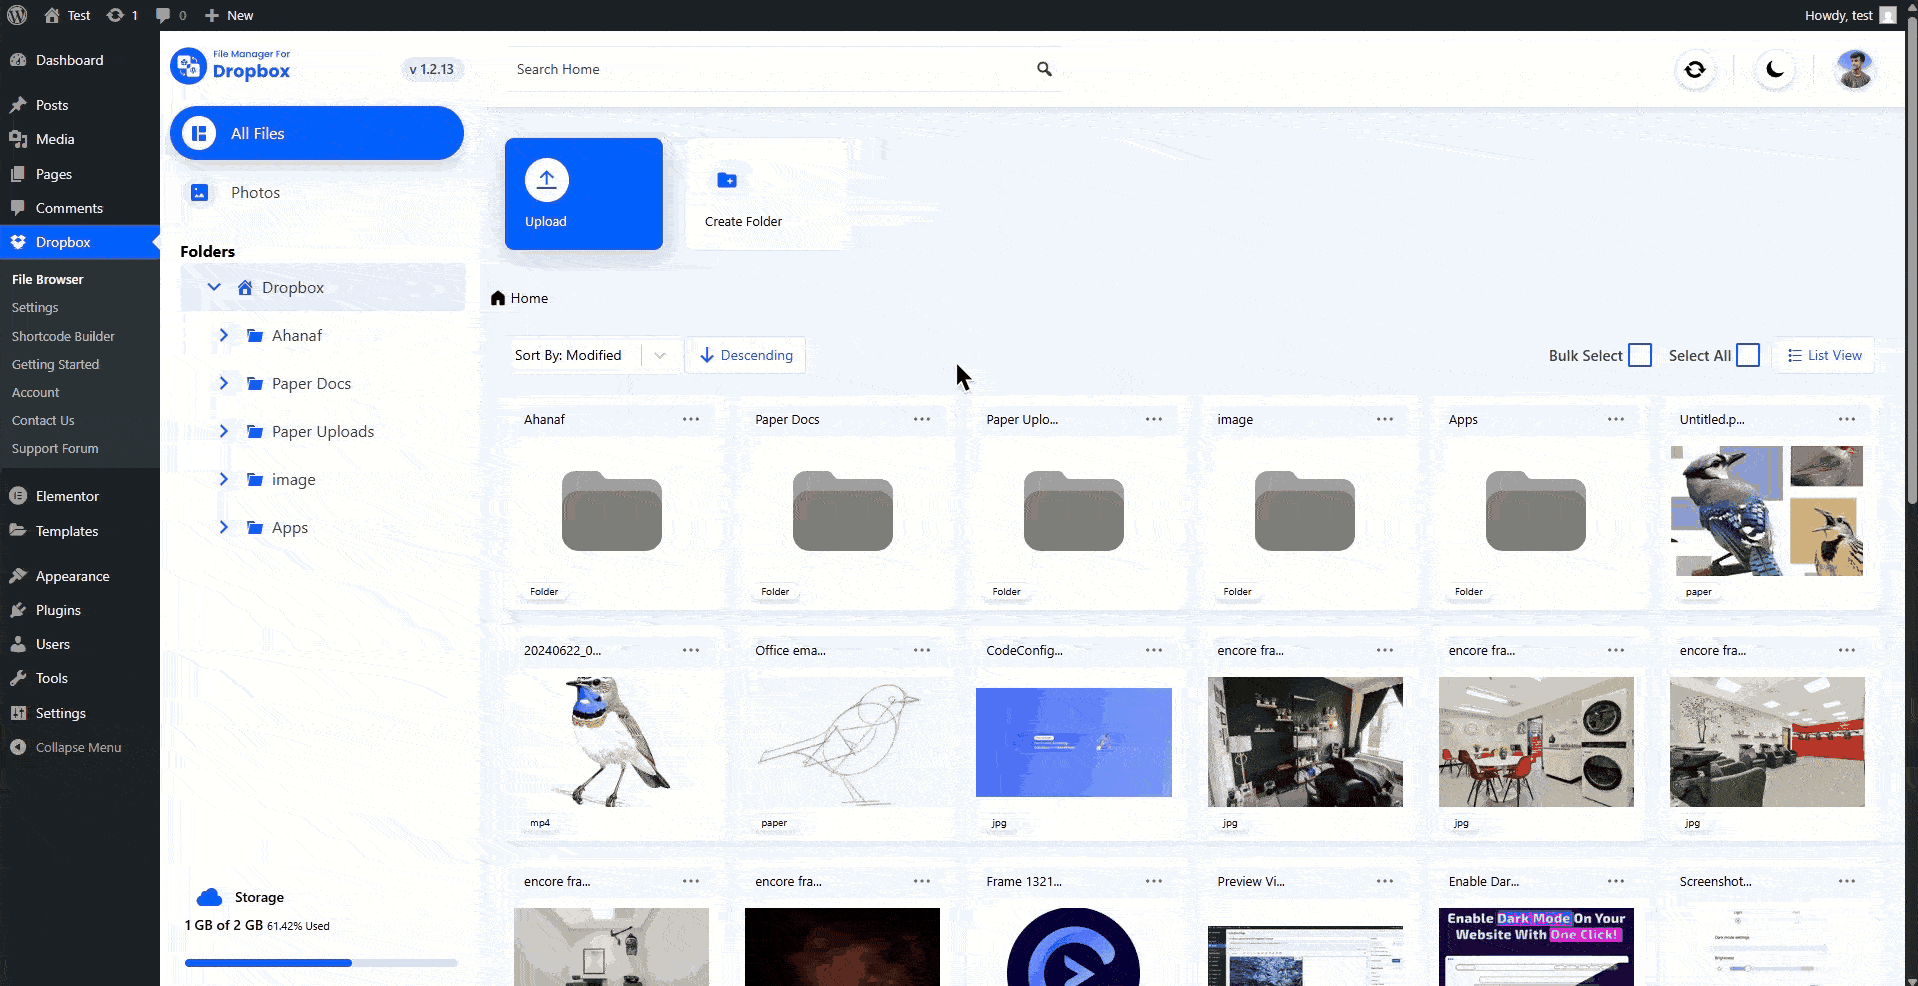The image size is (1918, 986).
Task: Expand the Paper Docs tree folder
Action: pos(223,383)
